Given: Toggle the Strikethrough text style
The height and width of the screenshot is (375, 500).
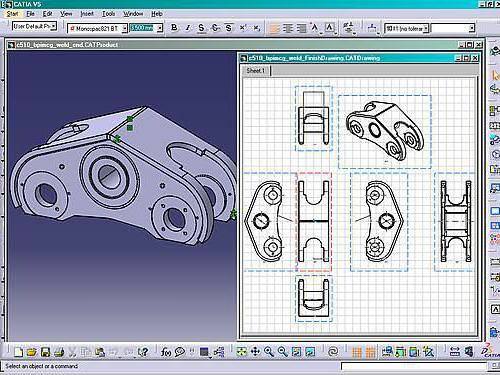Looking at the screenshot, I should 215,28.
